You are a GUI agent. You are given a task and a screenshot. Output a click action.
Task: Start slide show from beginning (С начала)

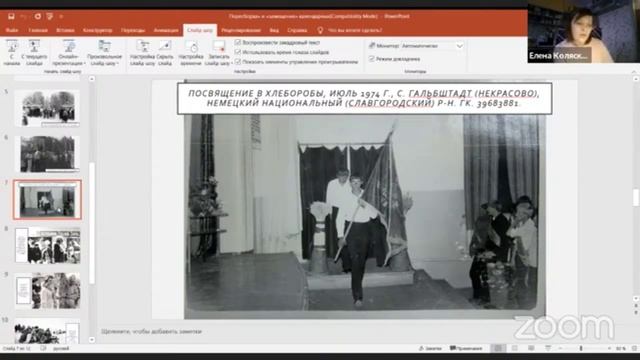tap(12, 52)
